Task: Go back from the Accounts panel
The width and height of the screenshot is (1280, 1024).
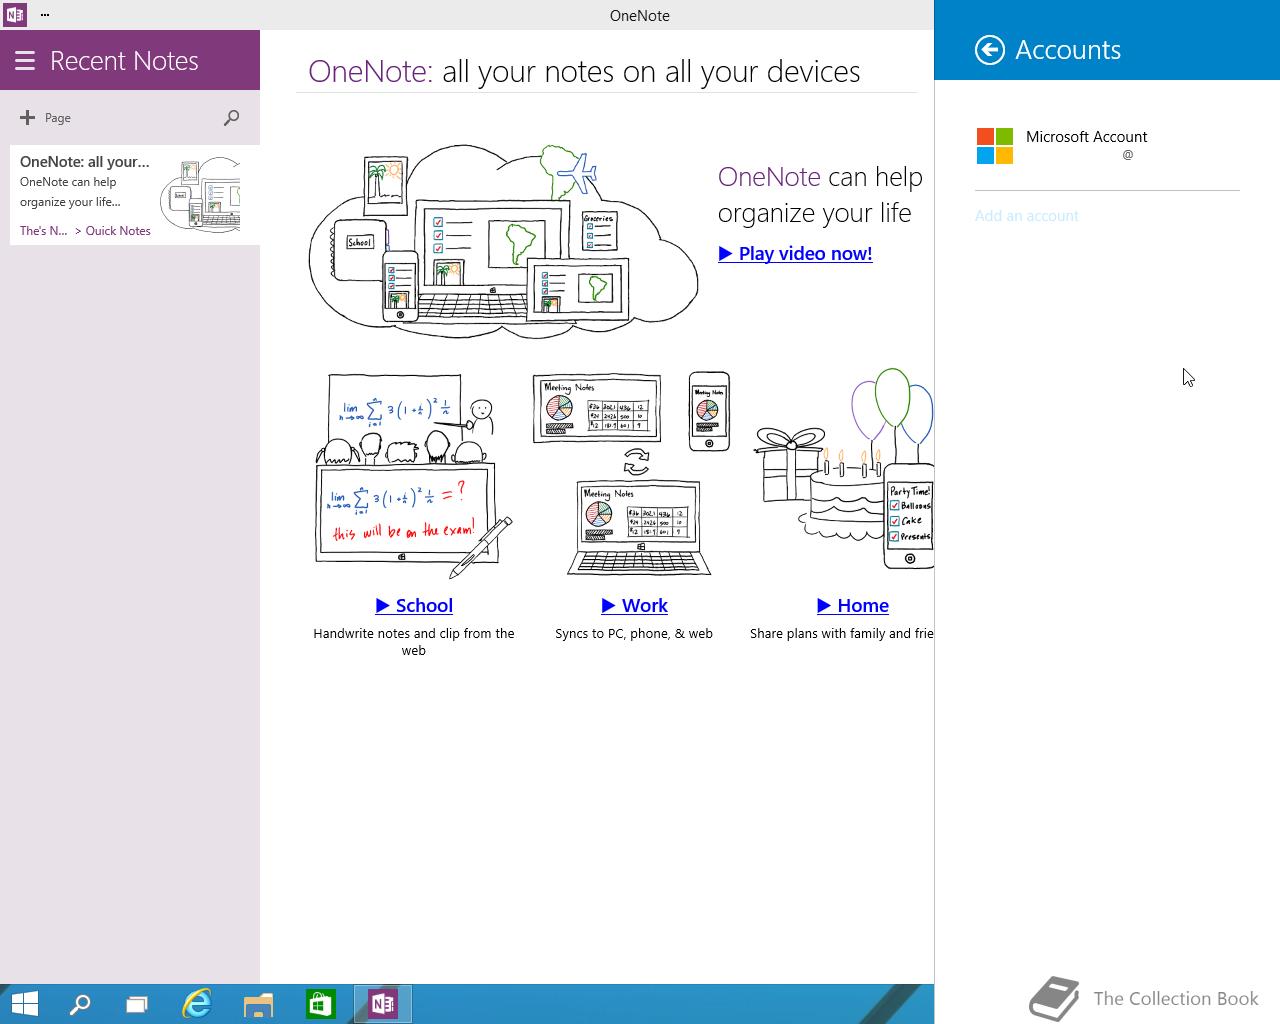Action: (990, 50)
